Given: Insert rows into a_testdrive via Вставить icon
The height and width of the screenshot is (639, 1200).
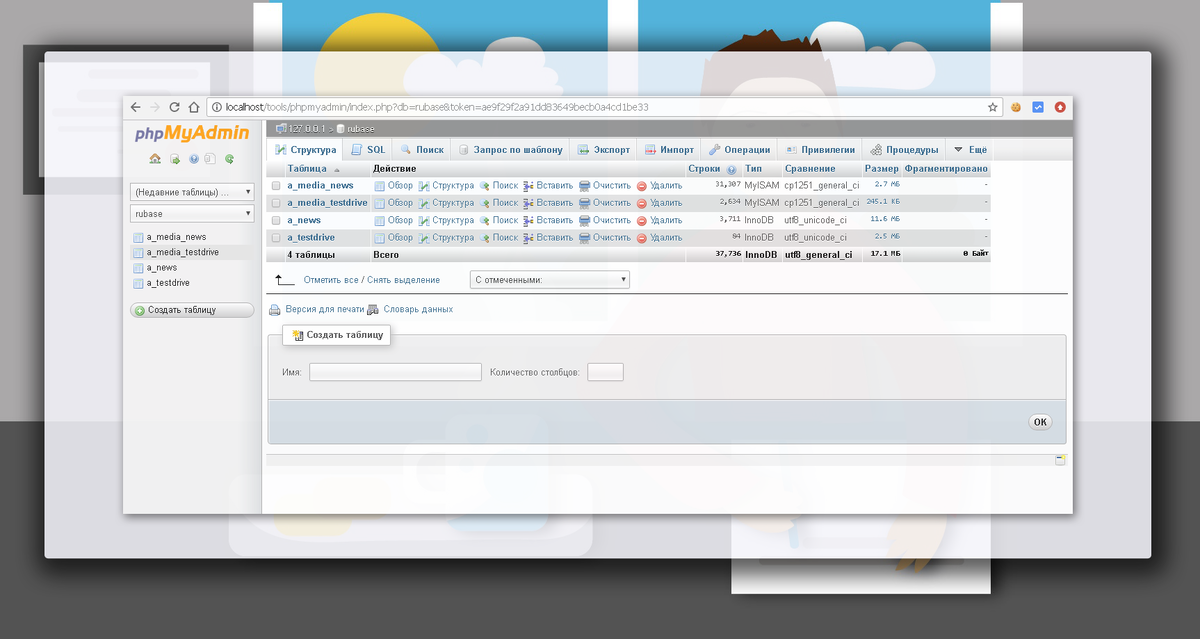Looking at the screenshot, I should (529, 237).
